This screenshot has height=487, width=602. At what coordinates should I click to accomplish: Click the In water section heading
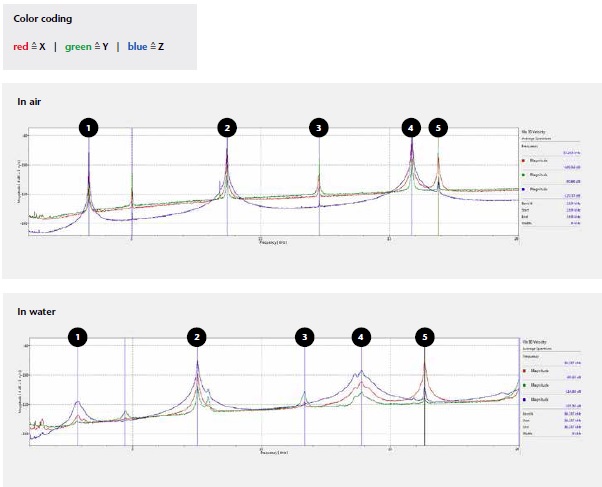pyautogui.click(x=38, y=311)
